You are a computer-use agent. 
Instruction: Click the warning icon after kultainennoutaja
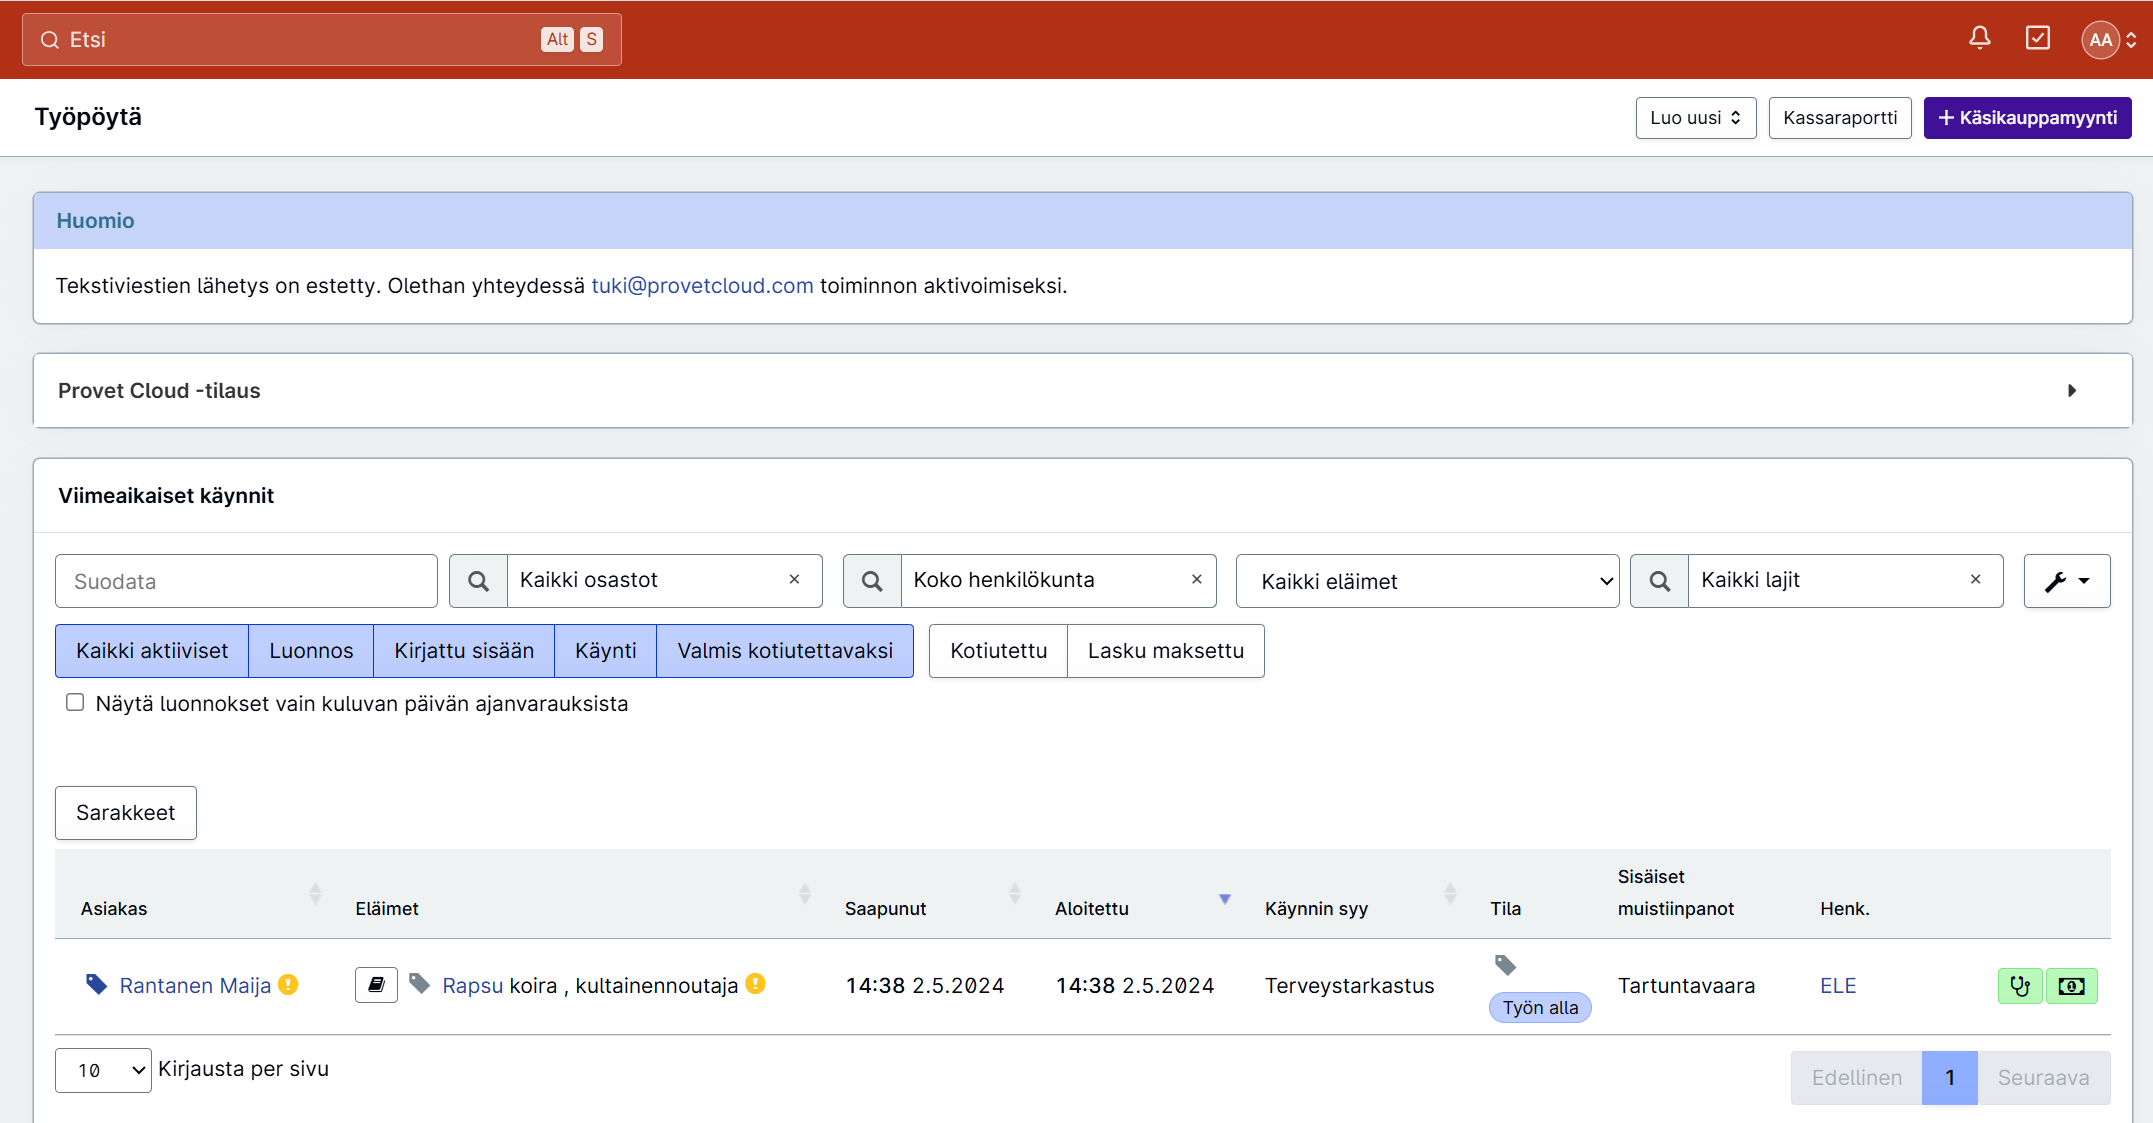pos(756,984)
